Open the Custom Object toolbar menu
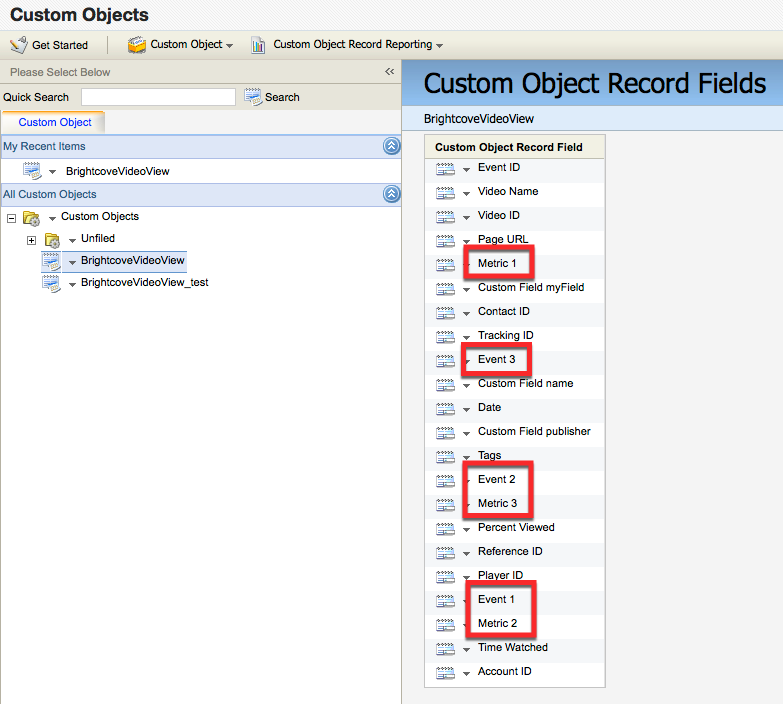Screen dimensions: 783x704 tap(229, 46)
